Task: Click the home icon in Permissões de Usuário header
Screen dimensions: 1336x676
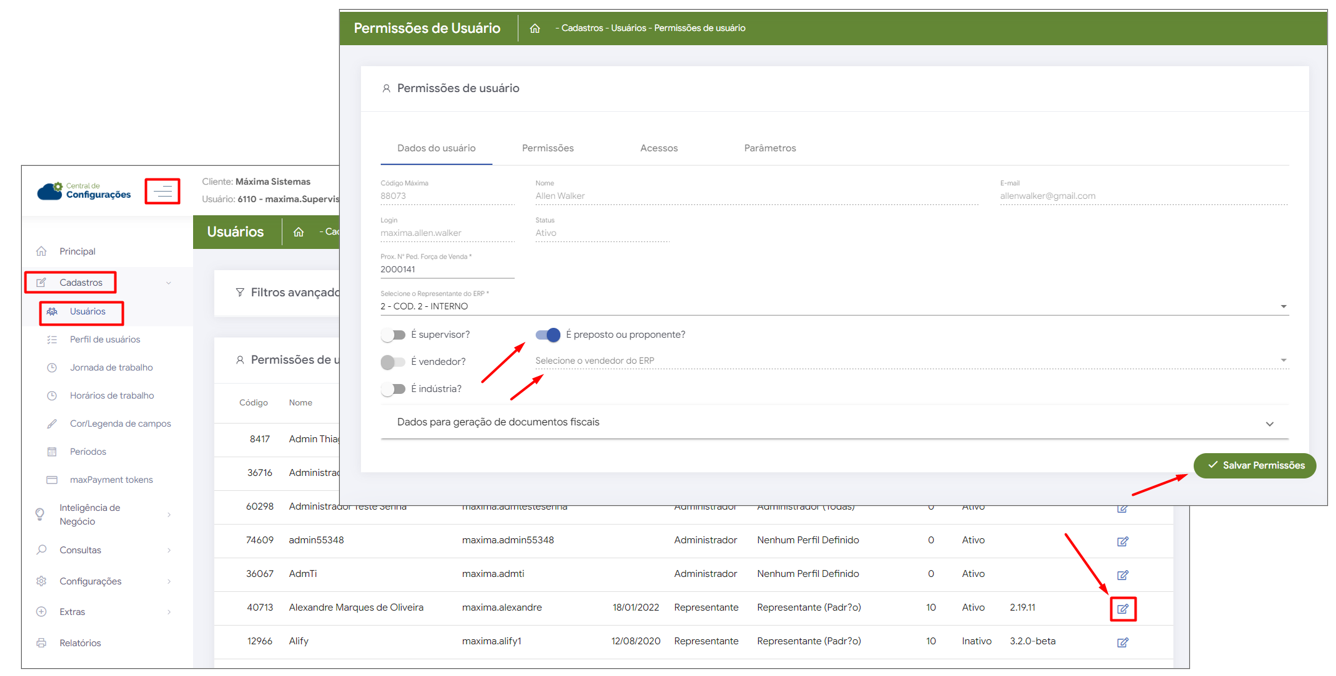Action: 535,28
